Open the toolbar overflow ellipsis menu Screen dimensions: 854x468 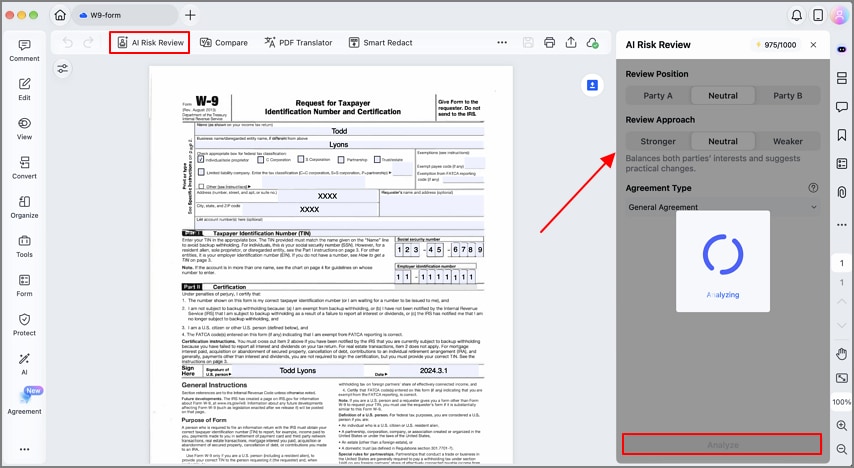tap(502, 42)
